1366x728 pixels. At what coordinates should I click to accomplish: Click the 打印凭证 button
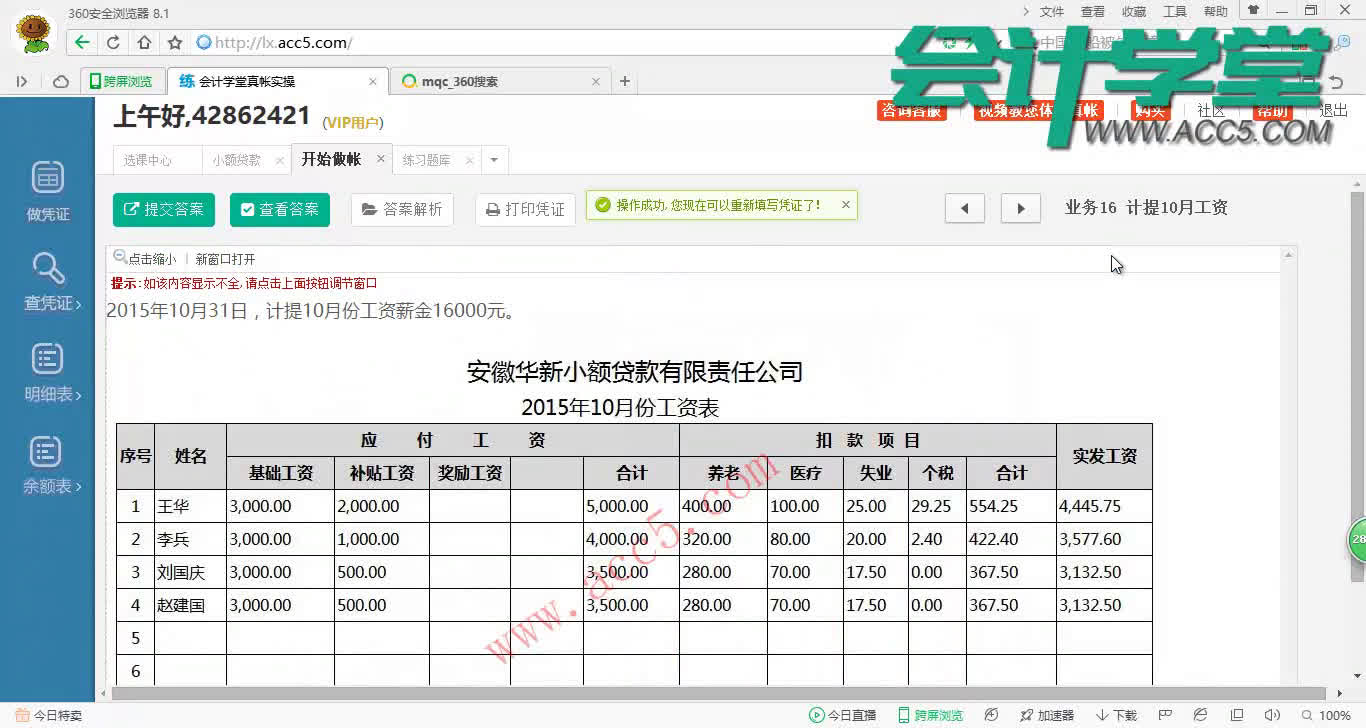coord(525,209)
